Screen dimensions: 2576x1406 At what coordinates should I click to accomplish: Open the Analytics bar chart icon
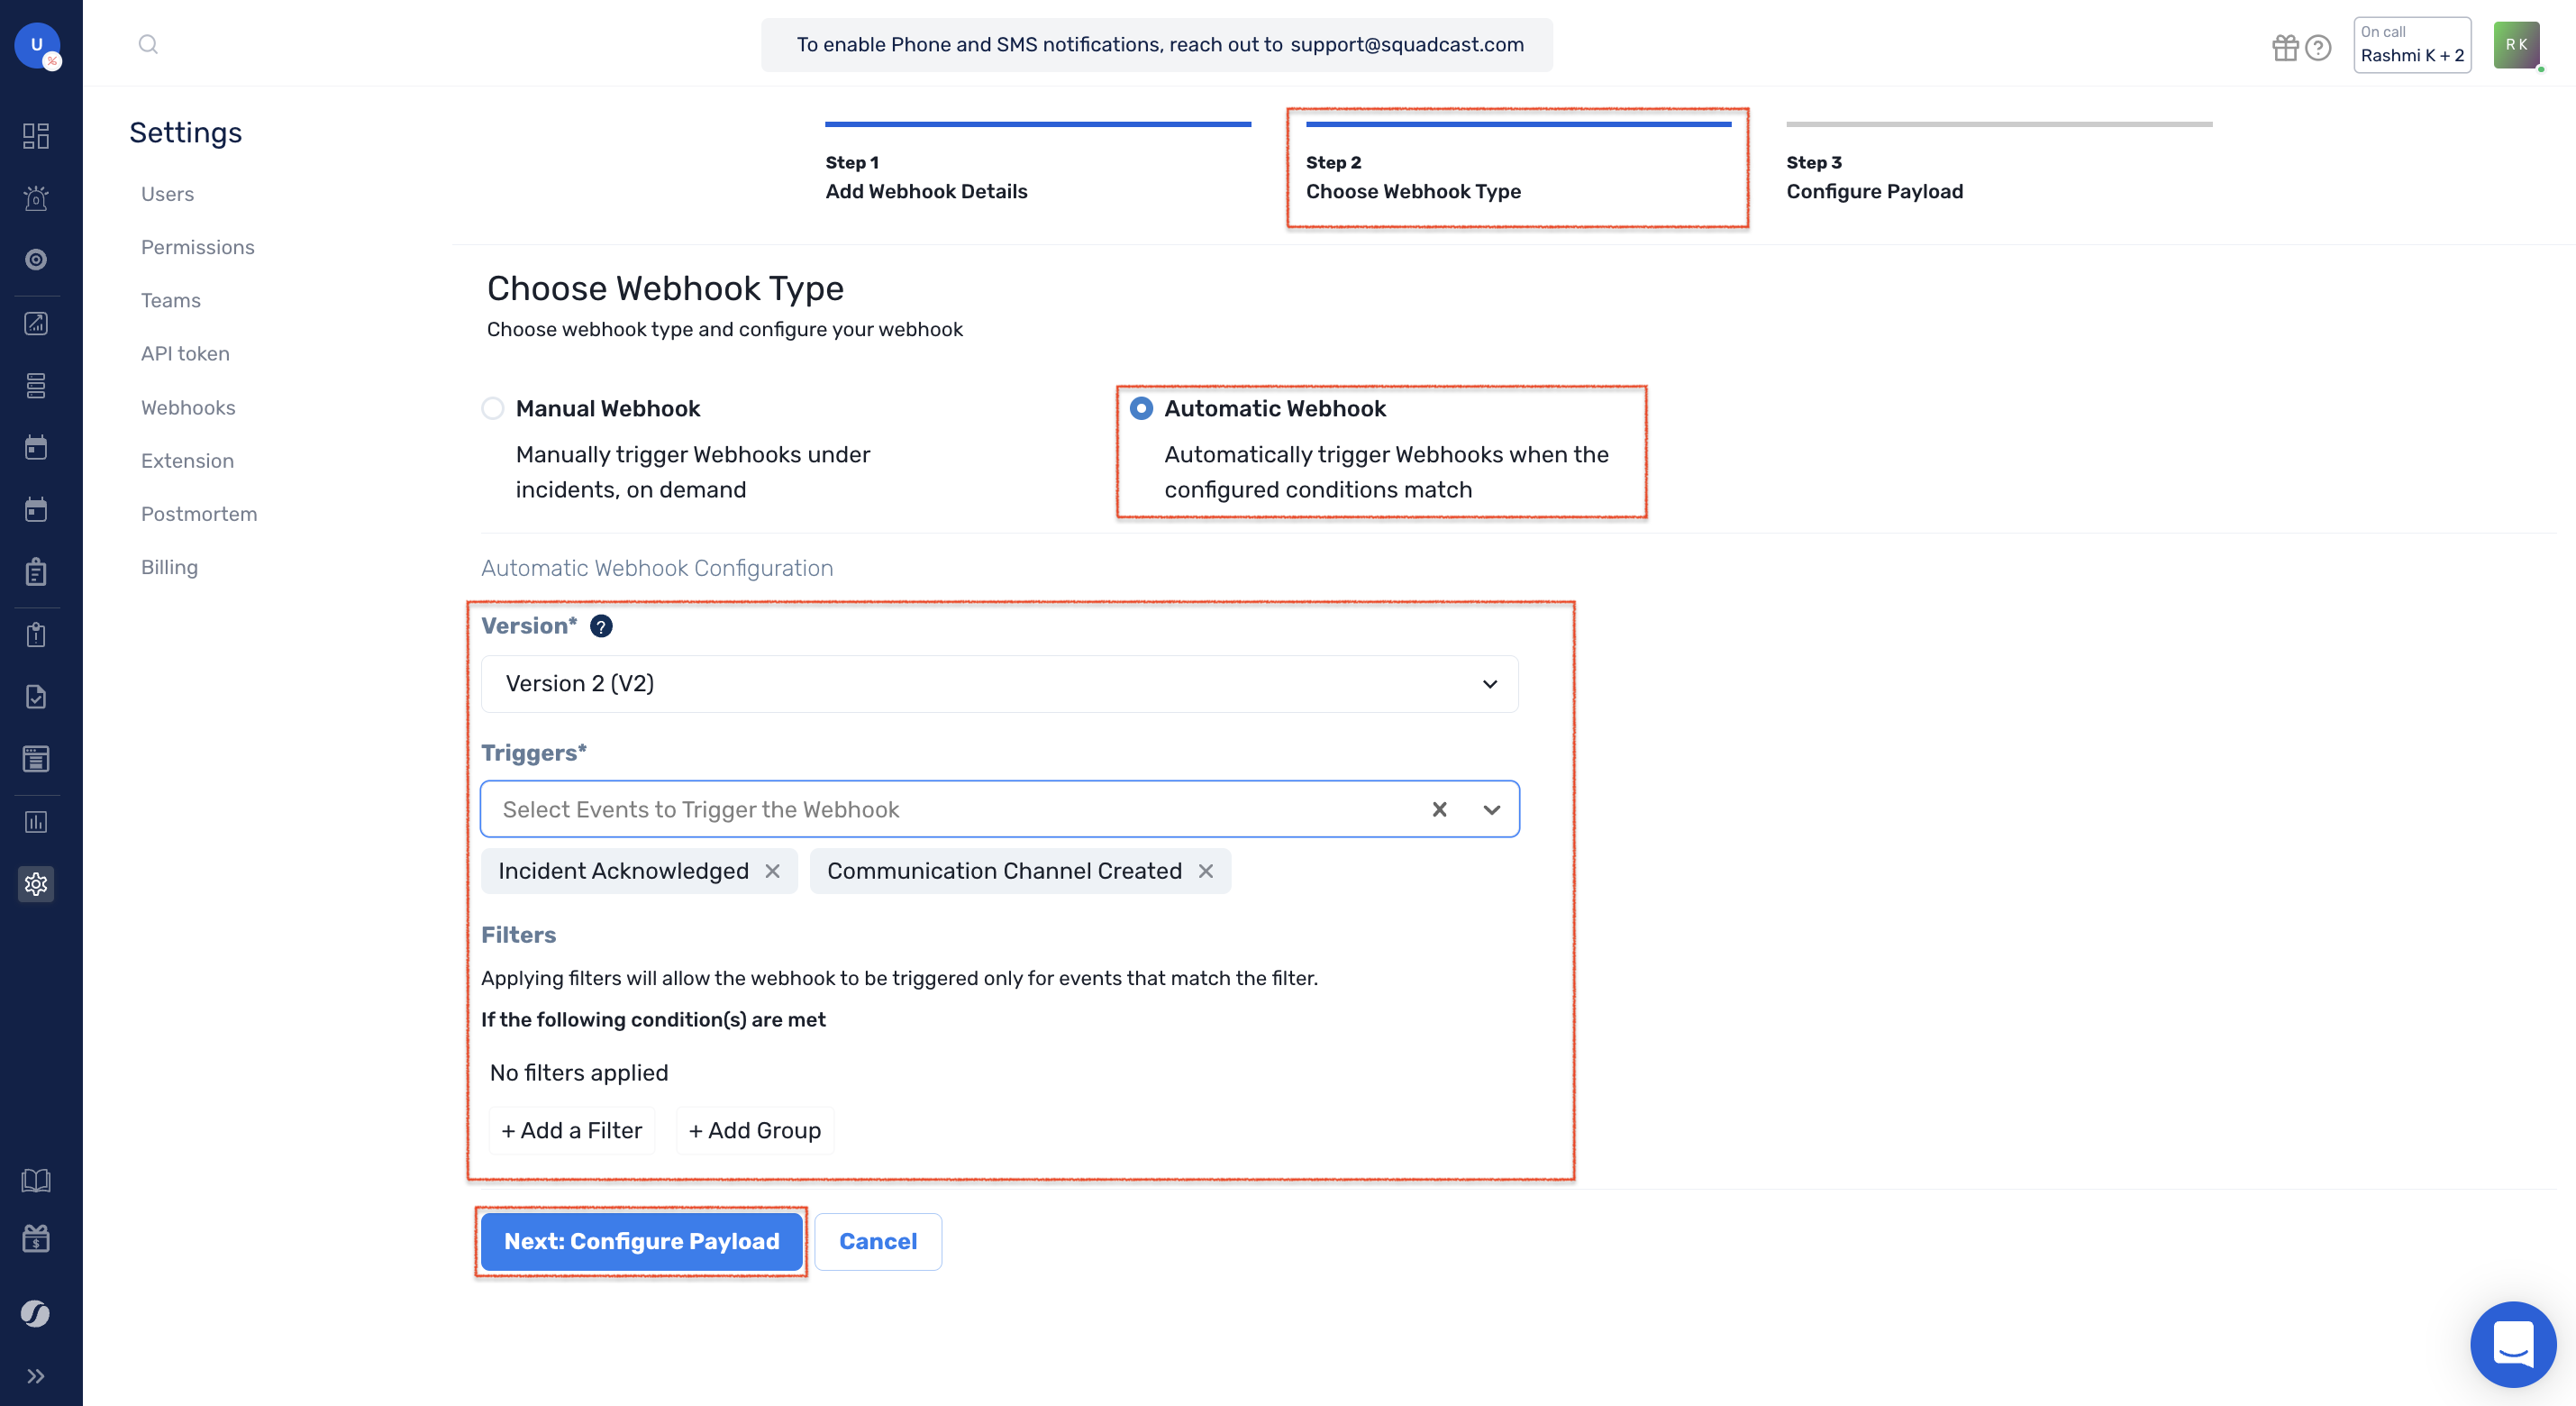coord(36,822)
